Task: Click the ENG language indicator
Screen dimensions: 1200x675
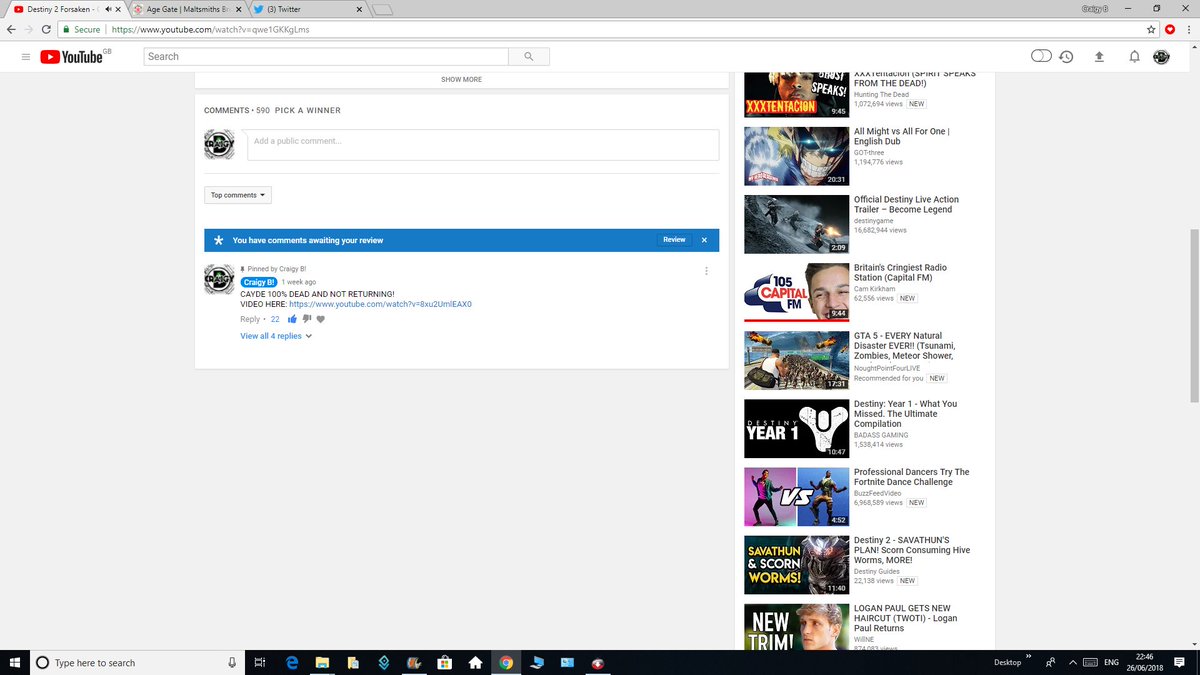Action: 1110,662
